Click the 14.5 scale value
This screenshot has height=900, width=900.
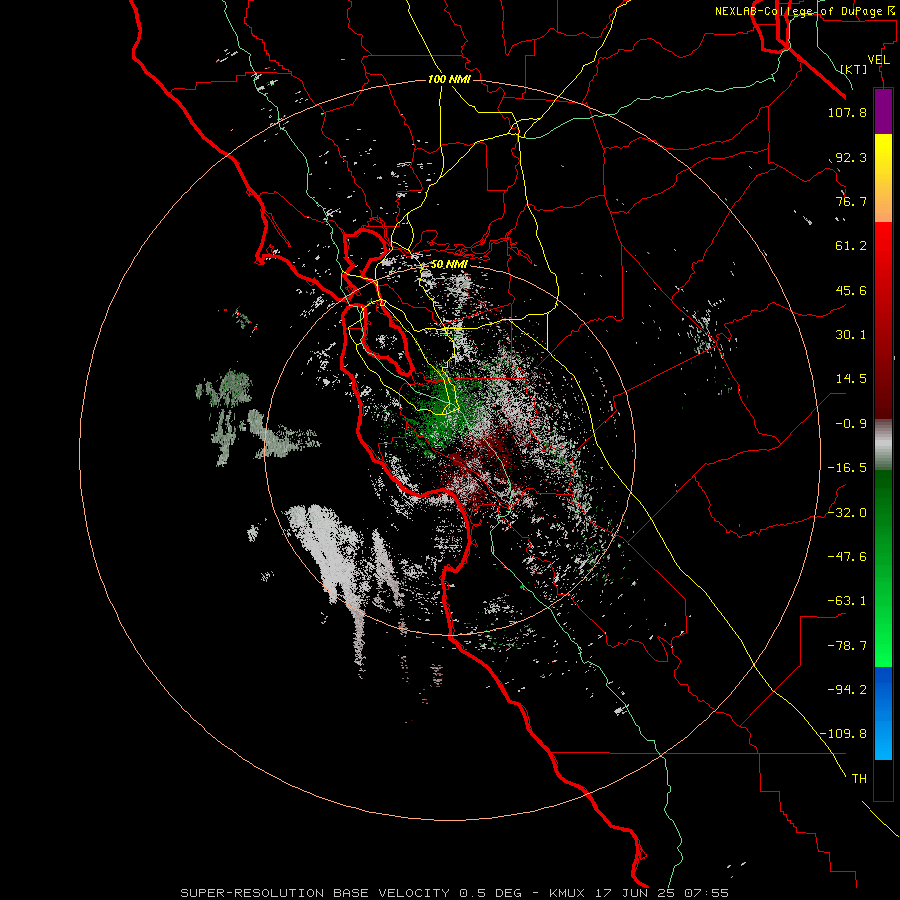click(x=851, y=379)
